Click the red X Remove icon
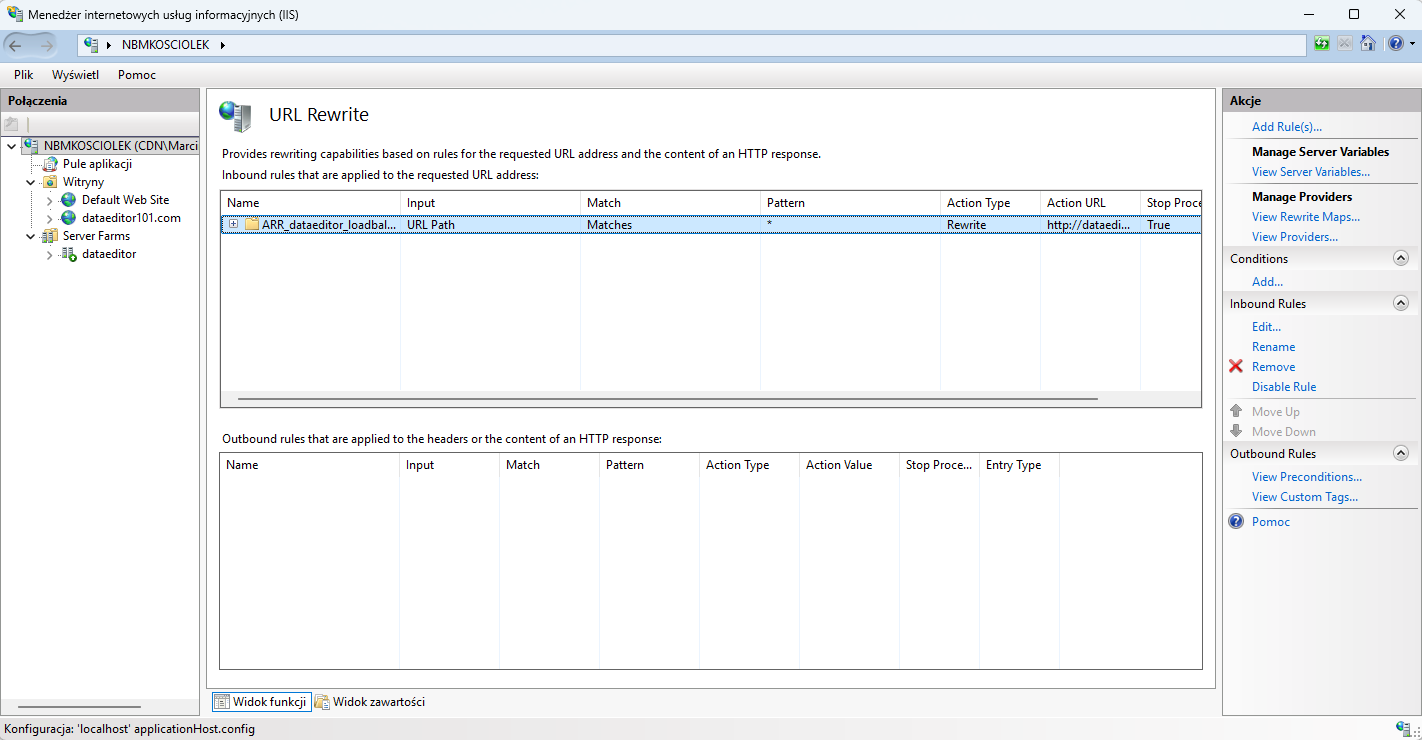This screenshot has height=740, width=1422. click(1236, 367)
